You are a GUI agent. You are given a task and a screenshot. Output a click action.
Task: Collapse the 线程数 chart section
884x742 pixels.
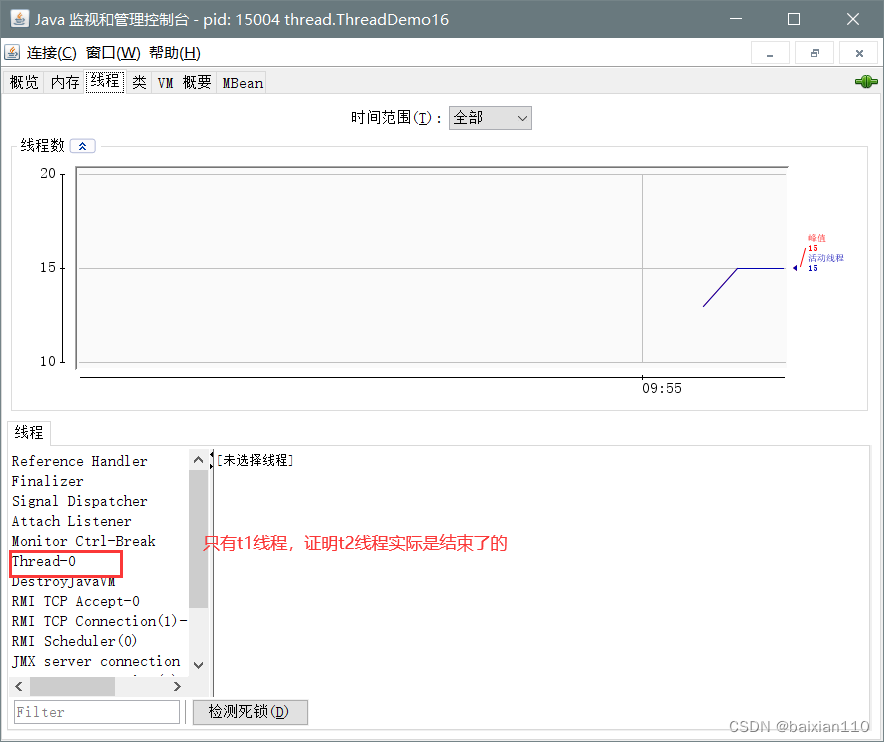click(82, 146)
